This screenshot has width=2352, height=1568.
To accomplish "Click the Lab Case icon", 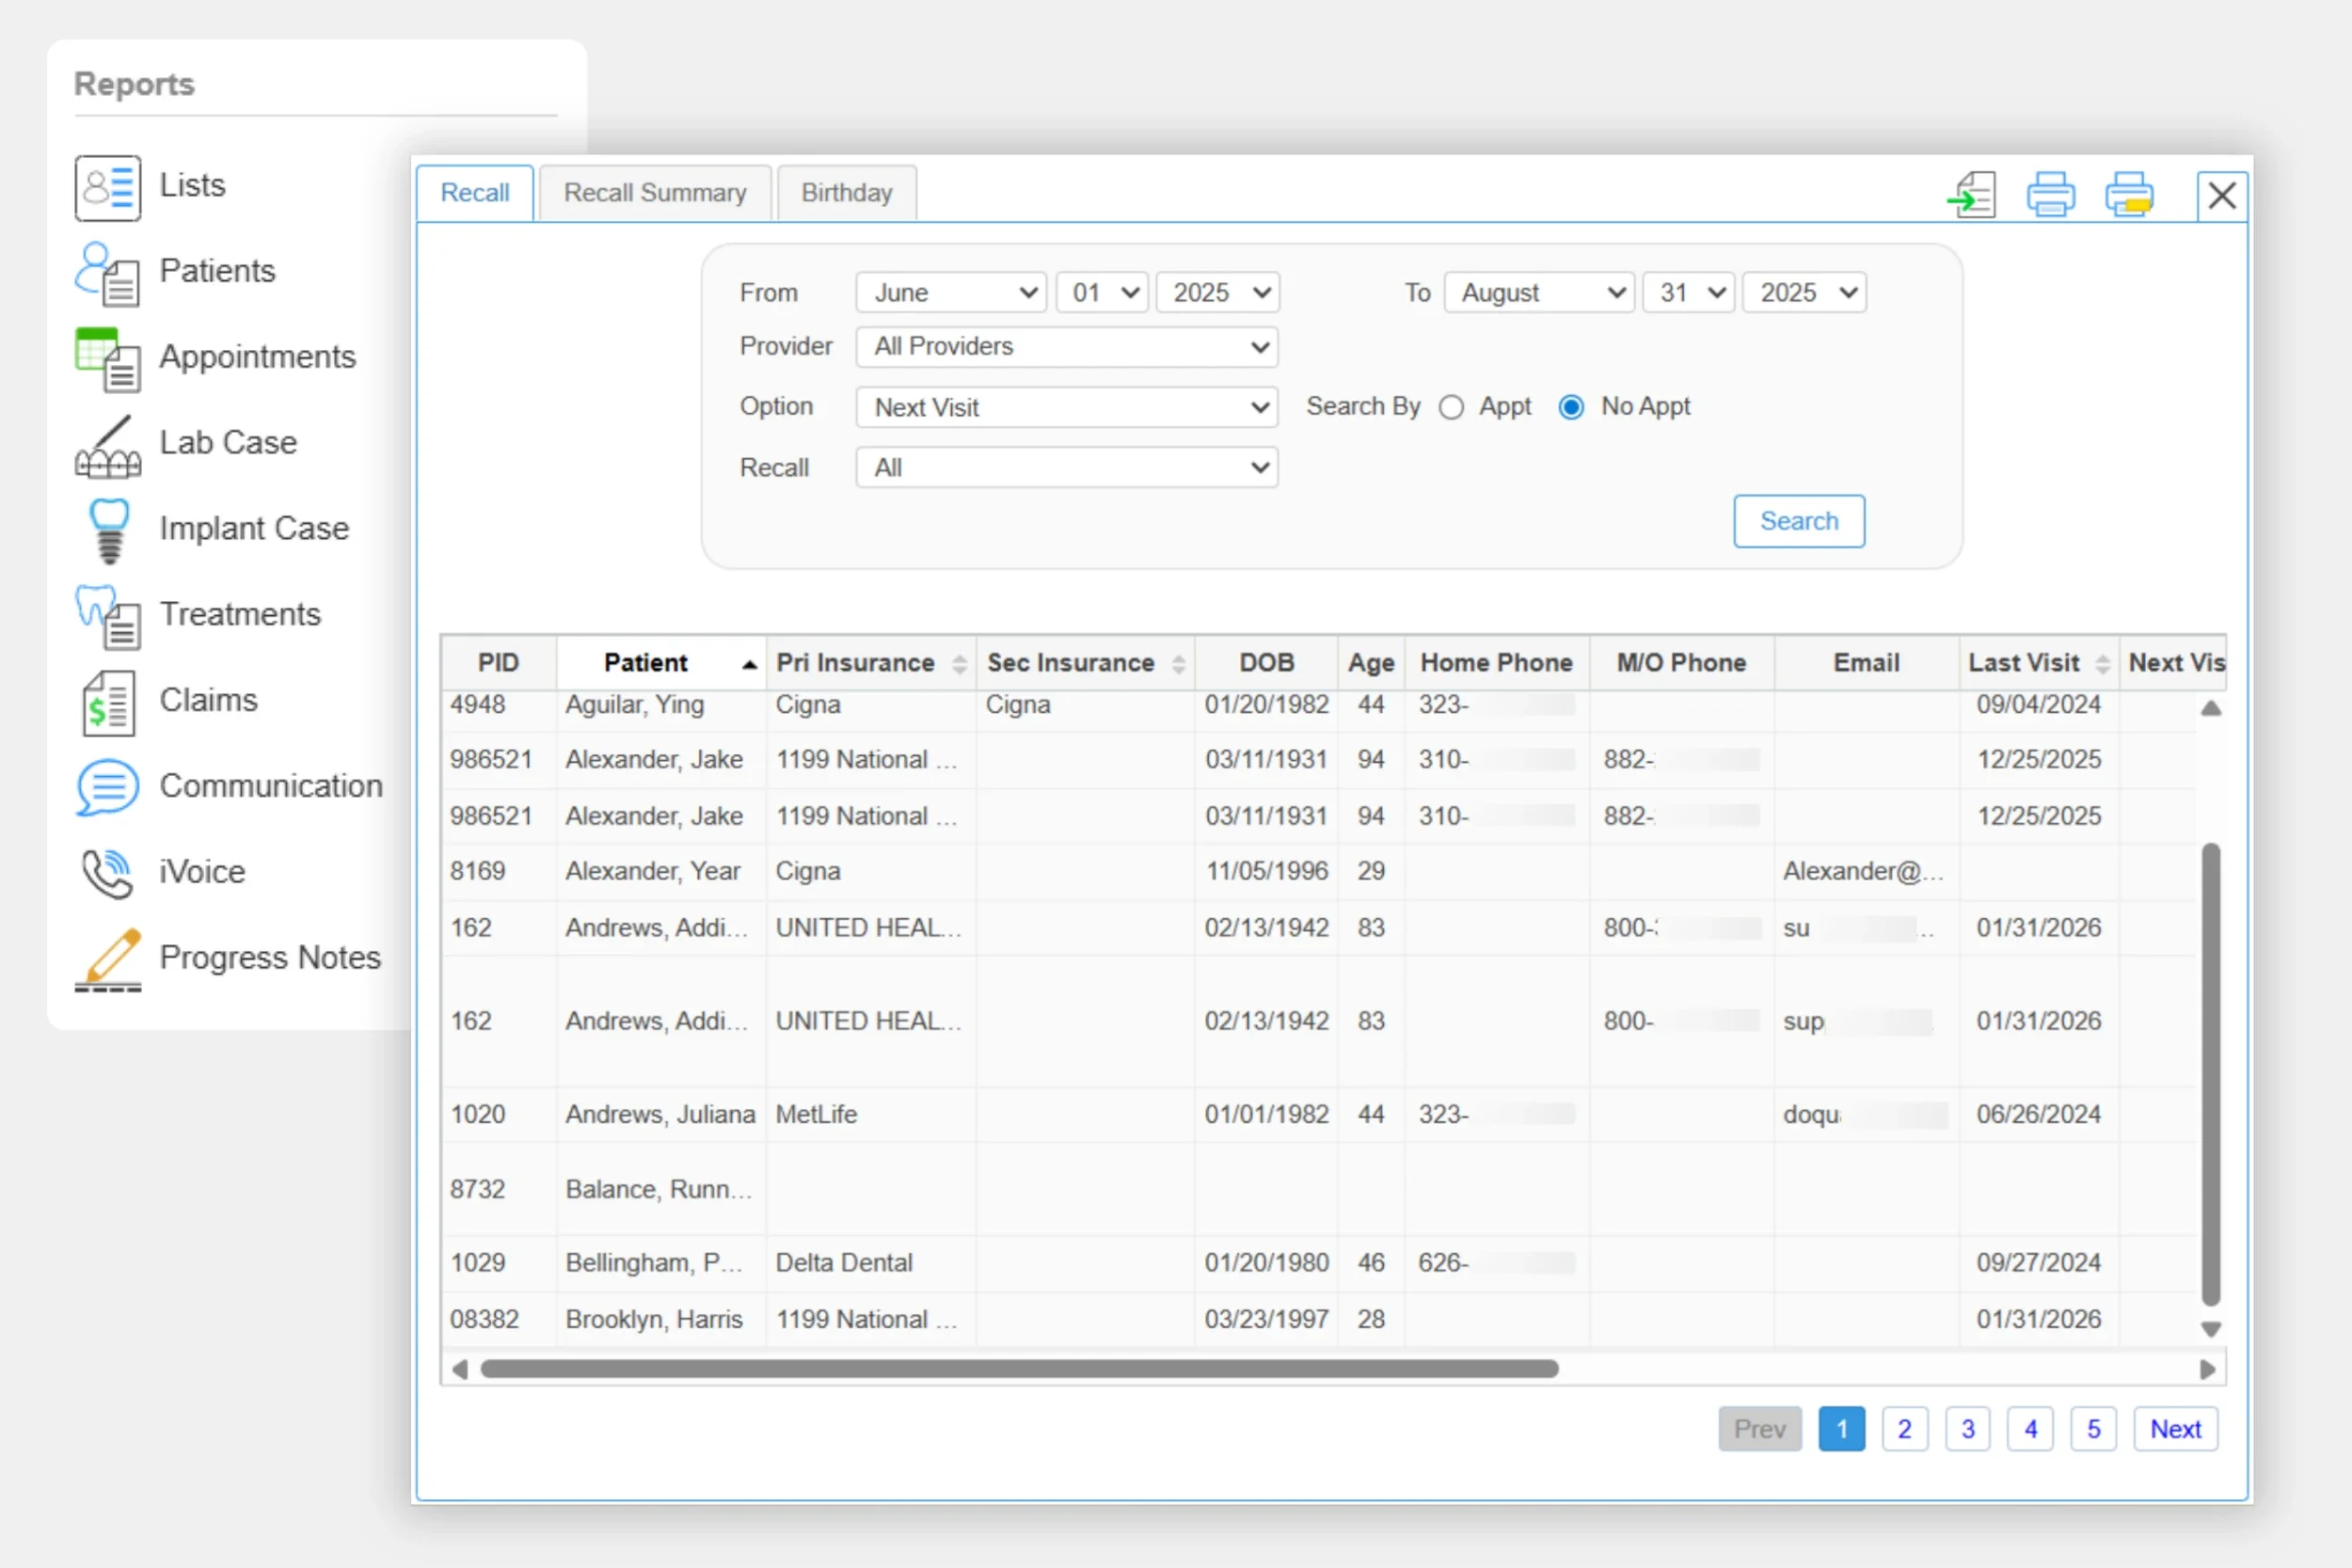I will click(x=107, y=446).
